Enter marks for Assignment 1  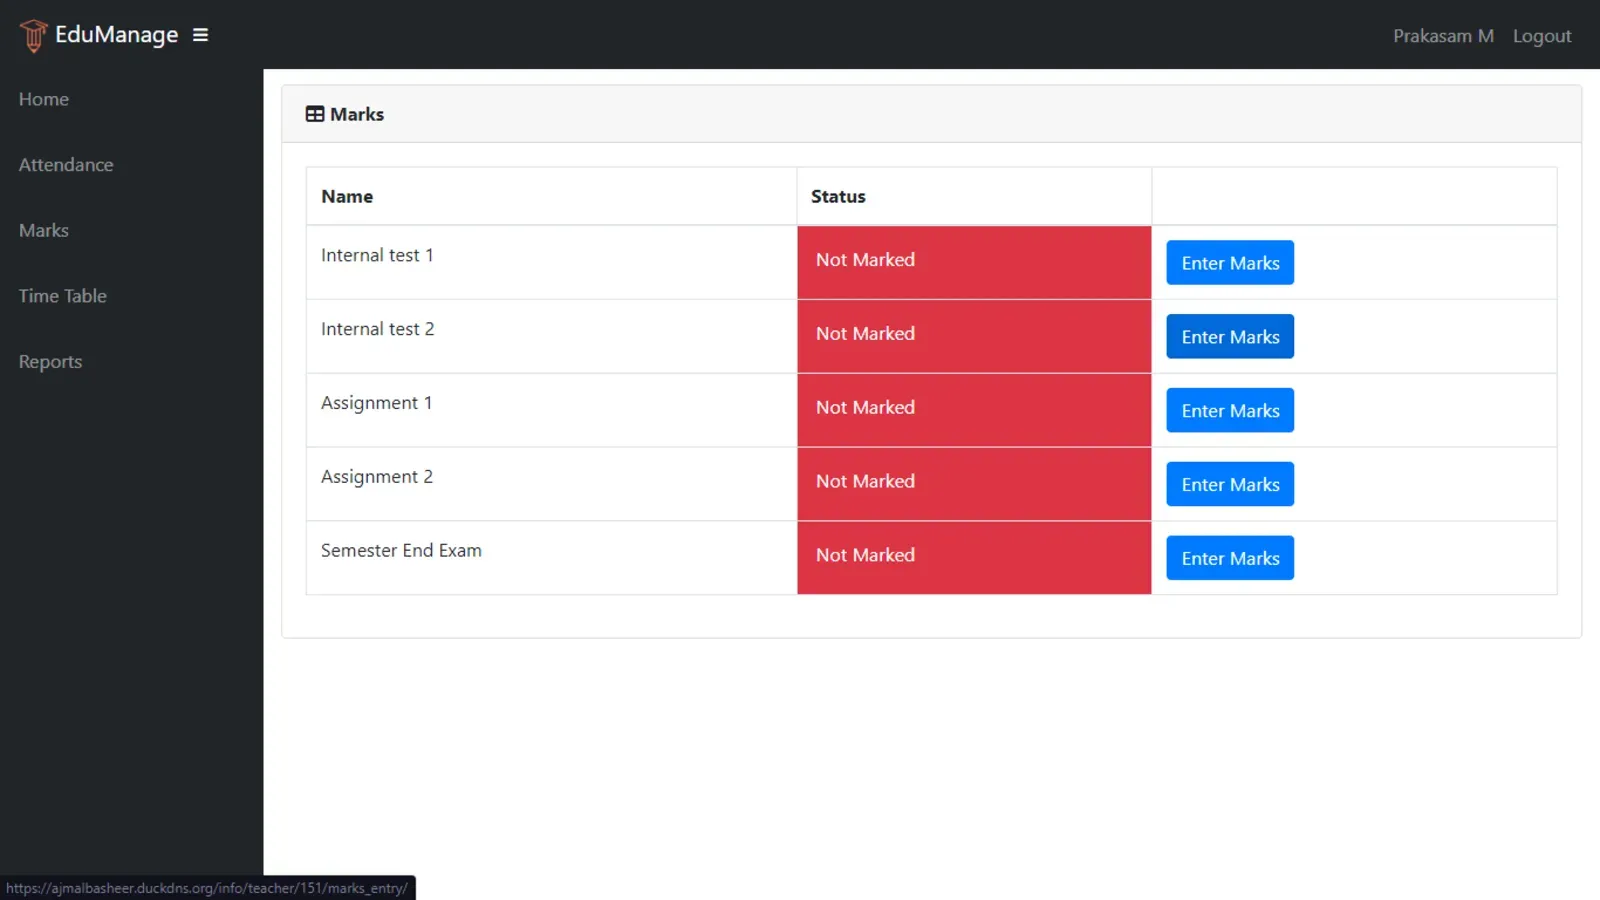[x=1229, y=410]
